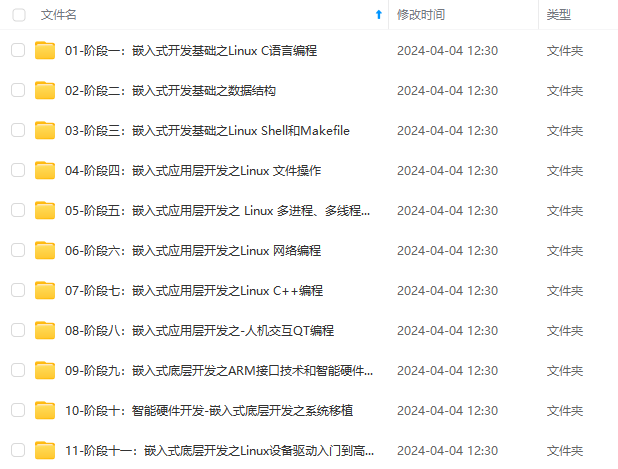This screenshot has height=469, width=618.
Task: Click 文件夹 type in 05-阶段五 row
Action: click(x=565, y=211)
